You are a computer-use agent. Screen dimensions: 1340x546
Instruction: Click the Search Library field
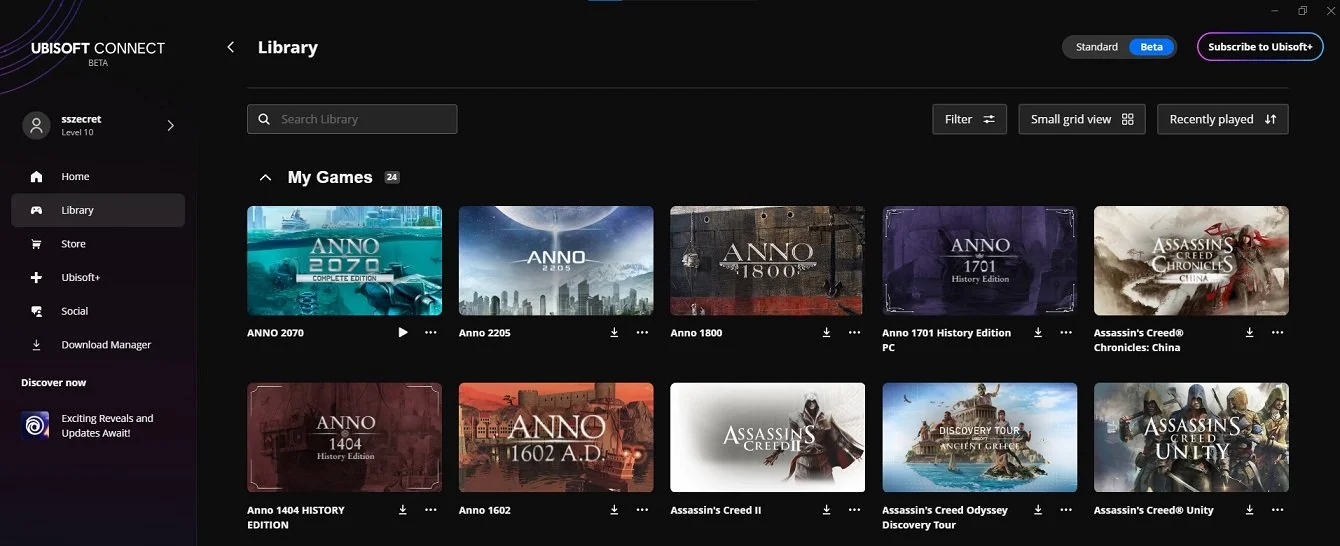[352, 119]
